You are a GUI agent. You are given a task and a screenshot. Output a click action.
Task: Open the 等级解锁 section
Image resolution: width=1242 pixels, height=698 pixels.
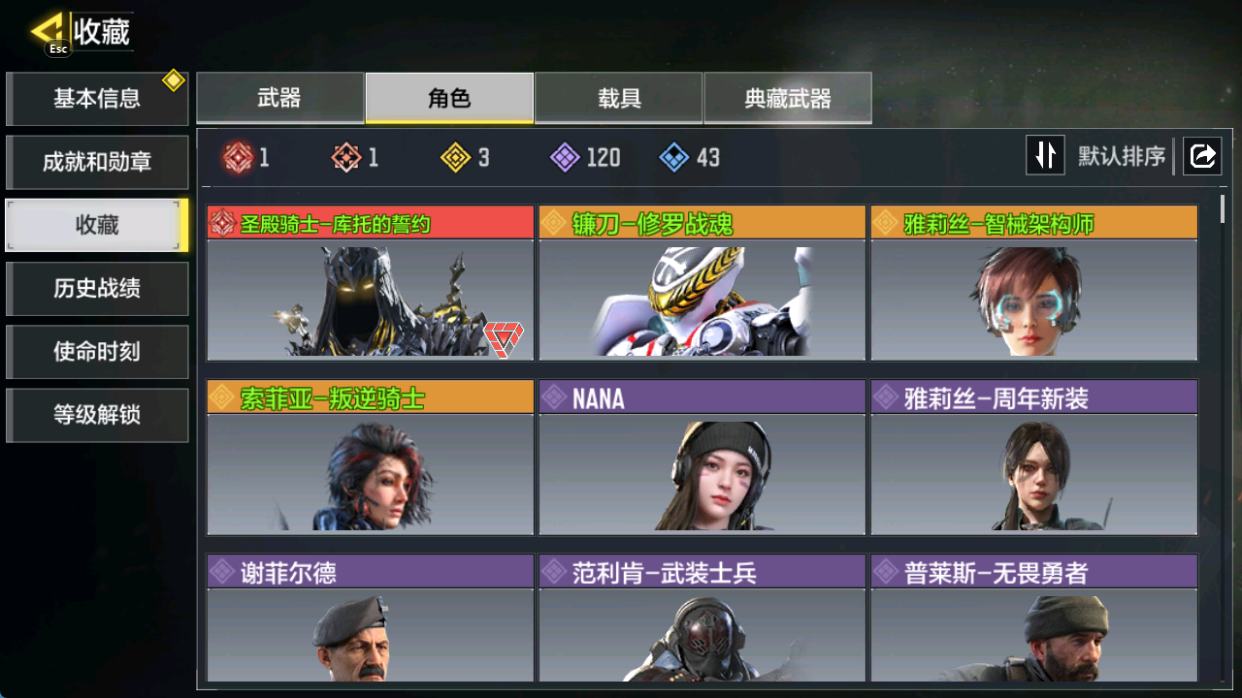[x=97, y=415]
